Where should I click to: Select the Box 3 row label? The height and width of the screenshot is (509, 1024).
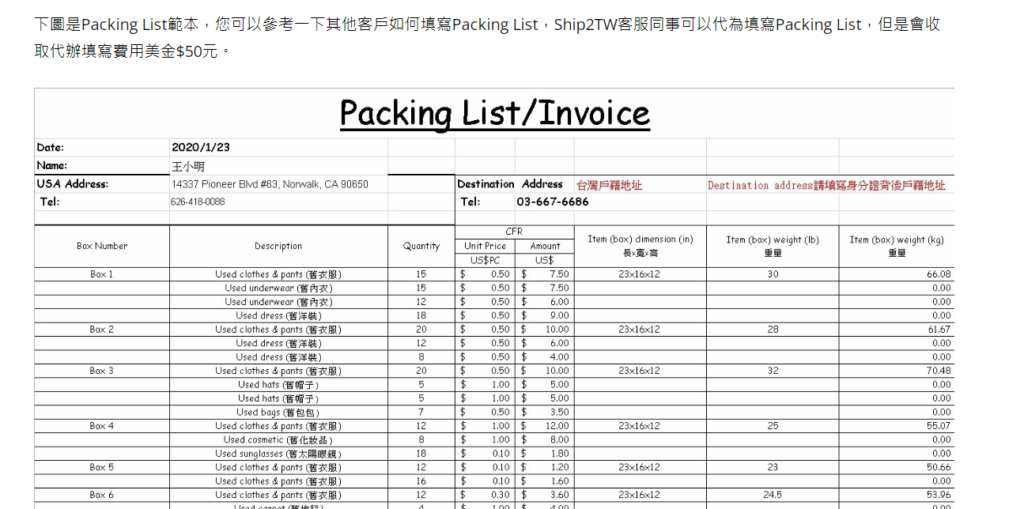[x=102, y=371]
